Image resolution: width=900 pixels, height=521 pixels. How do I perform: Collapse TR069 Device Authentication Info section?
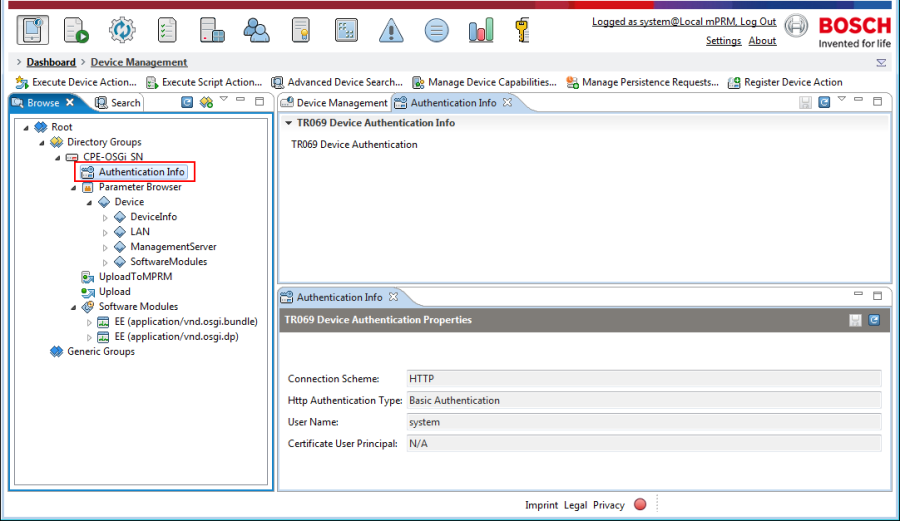[289, 123]
